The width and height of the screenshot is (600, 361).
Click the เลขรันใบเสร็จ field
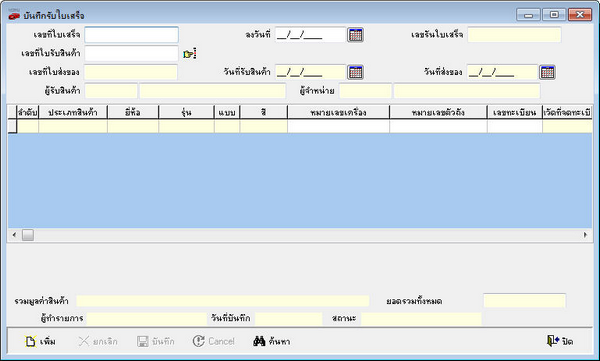pos(514,35)
